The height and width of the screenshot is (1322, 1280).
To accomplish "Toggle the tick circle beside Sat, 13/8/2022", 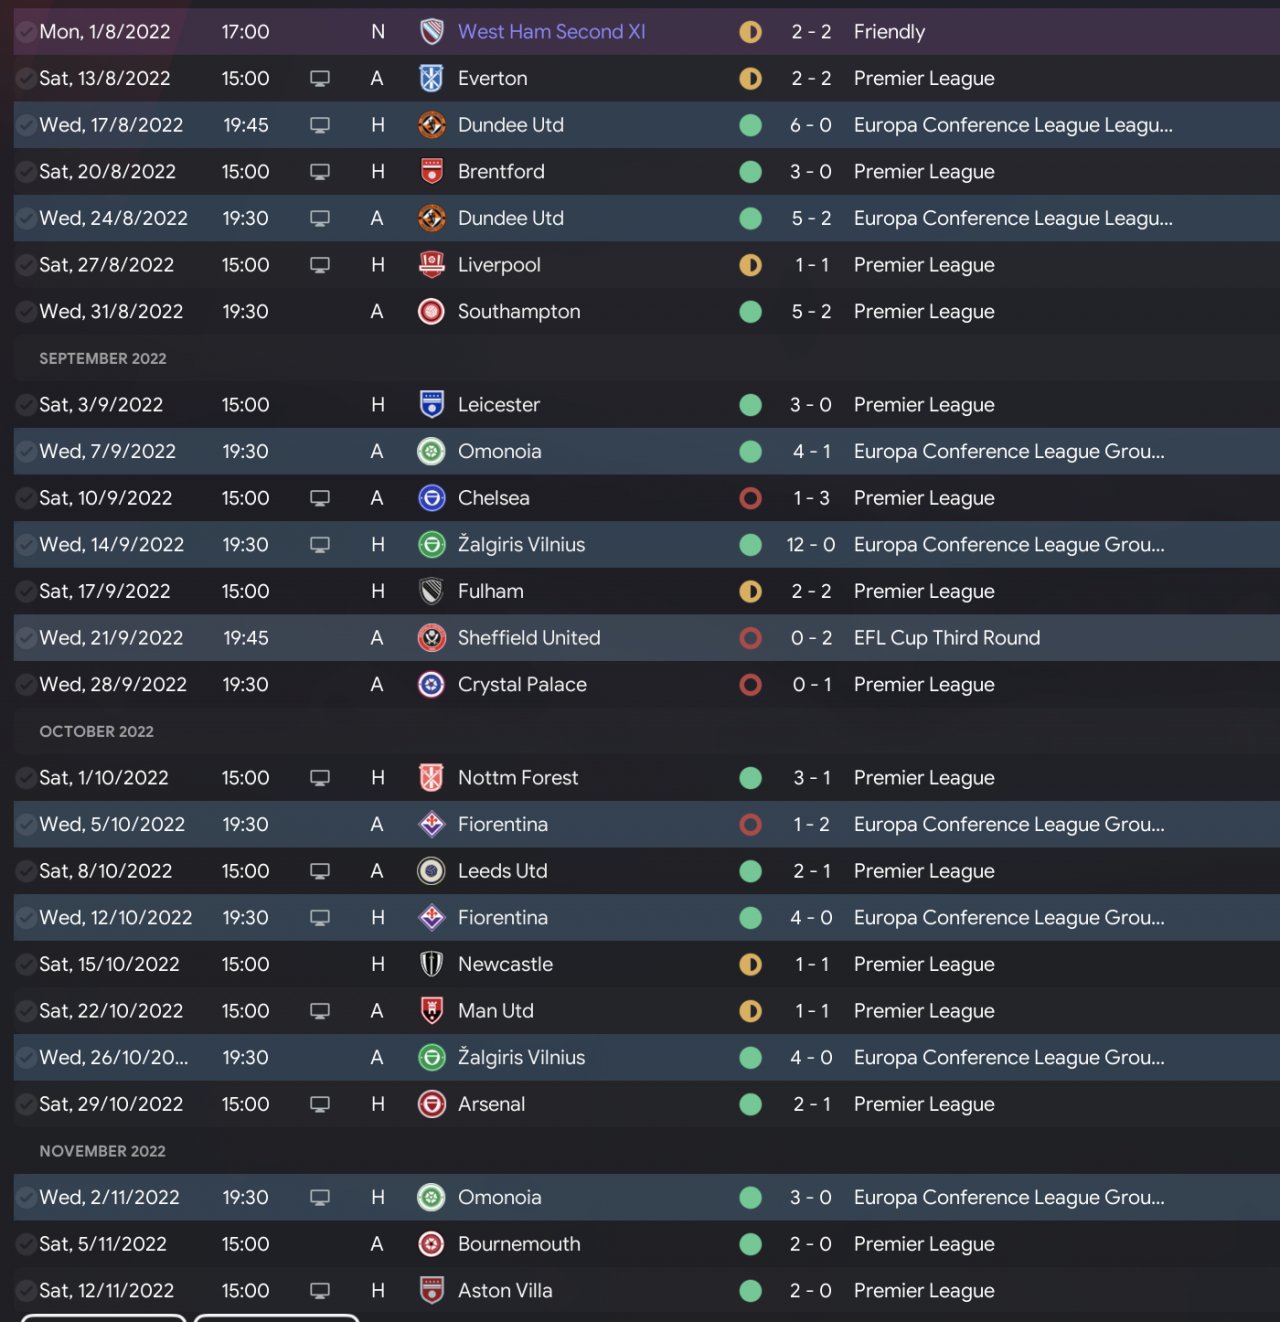I will coord(26,78).
